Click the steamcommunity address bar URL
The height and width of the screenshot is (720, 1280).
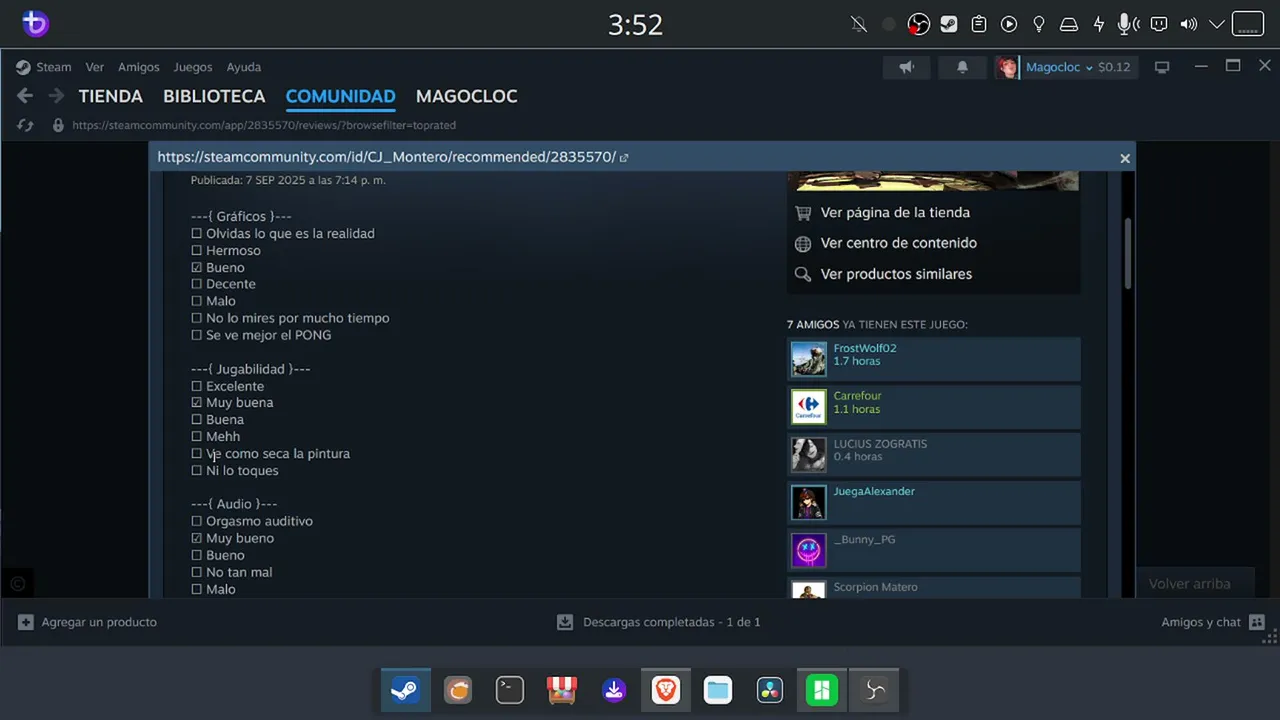coord(264,125)
